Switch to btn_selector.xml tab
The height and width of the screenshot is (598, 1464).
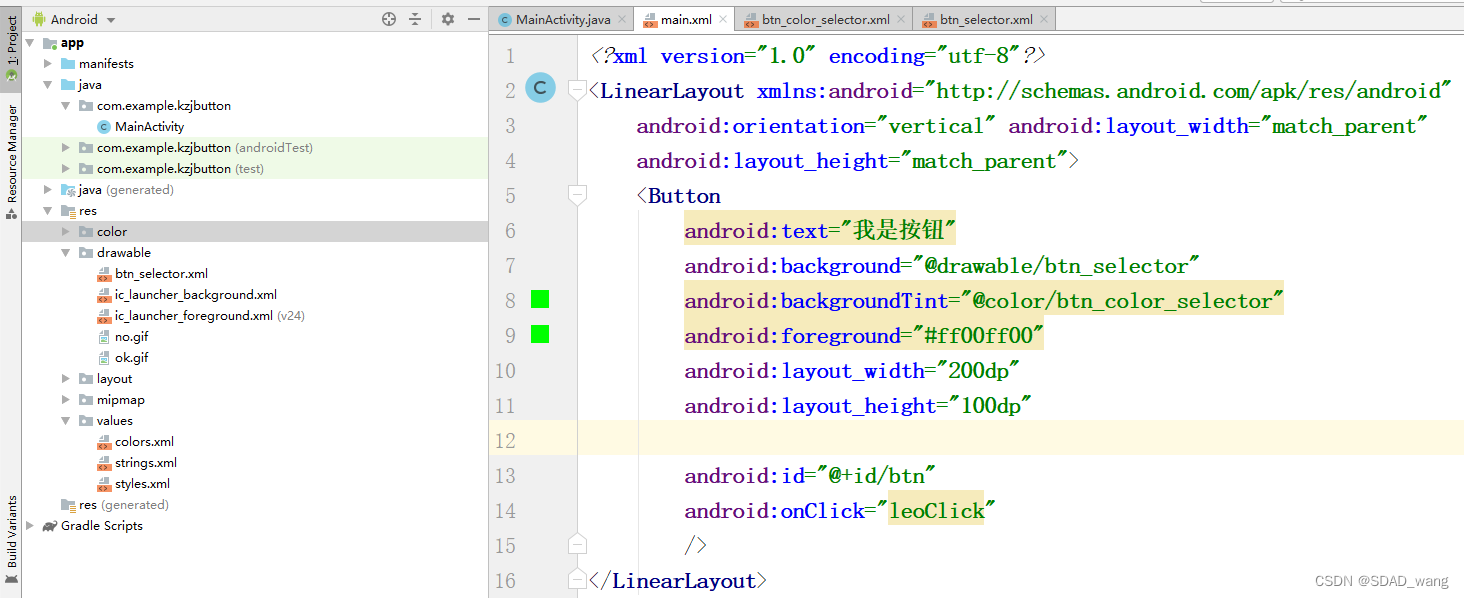point(984,19)
